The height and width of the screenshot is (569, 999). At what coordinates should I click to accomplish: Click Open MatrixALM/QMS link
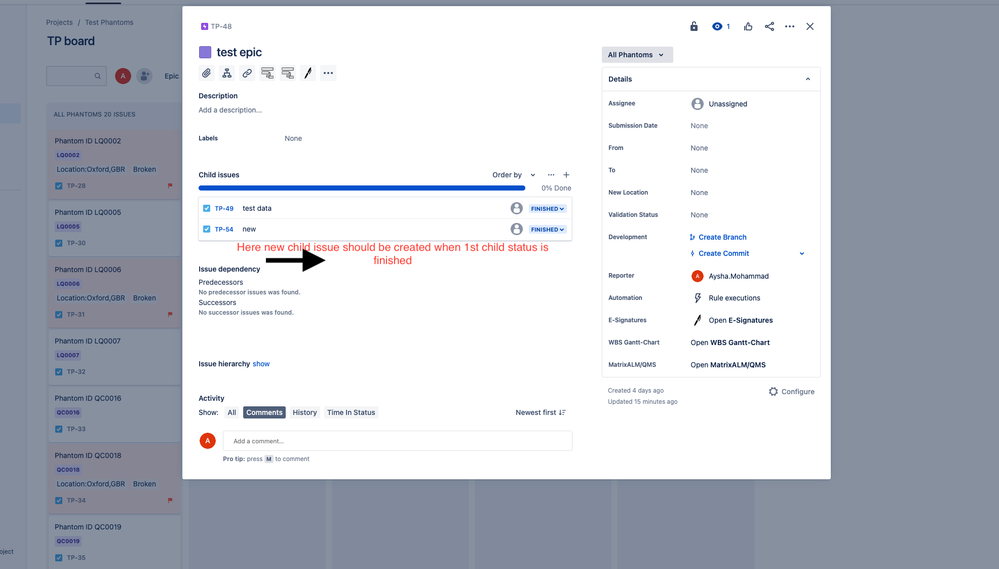[728, 365]
